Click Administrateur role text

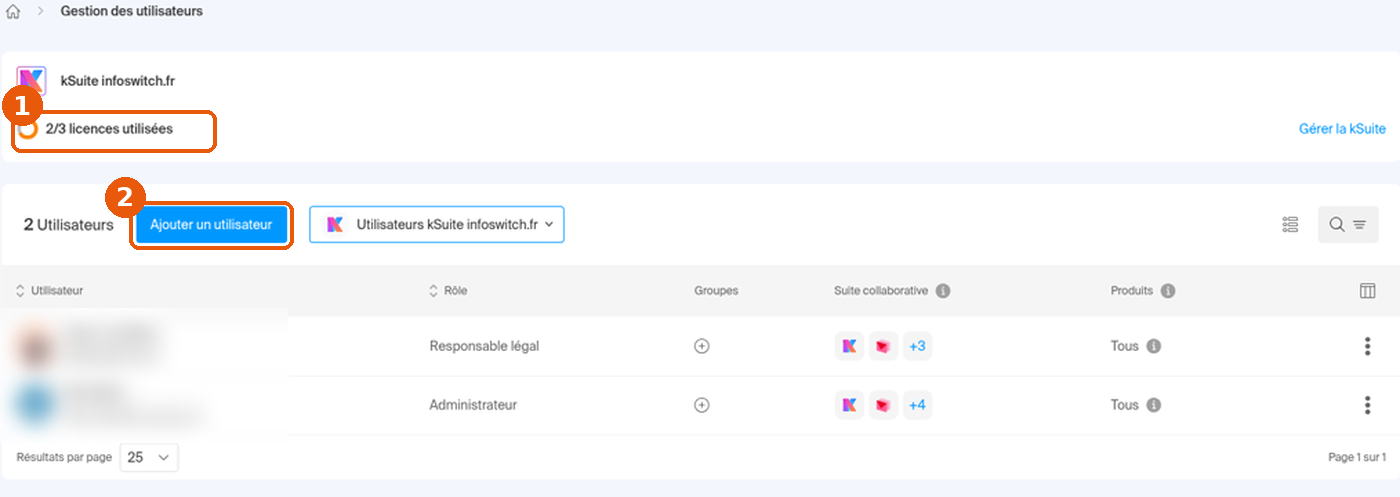point(473,405)
